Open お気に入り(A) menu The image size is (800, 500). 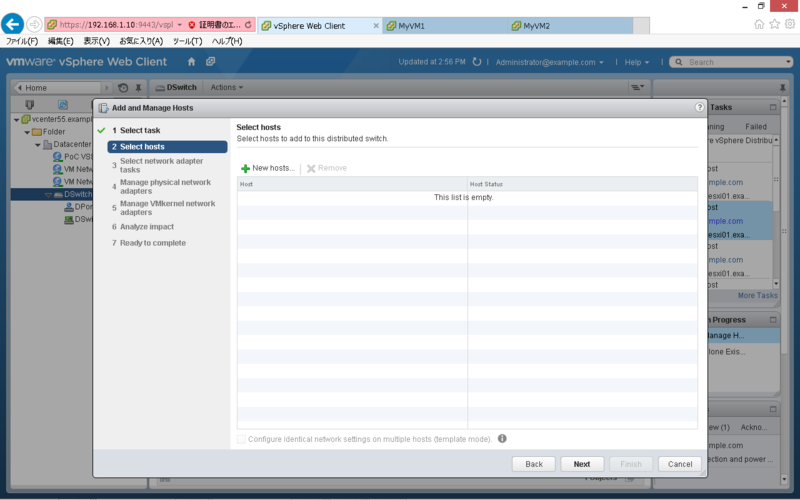tap(141, 41)
